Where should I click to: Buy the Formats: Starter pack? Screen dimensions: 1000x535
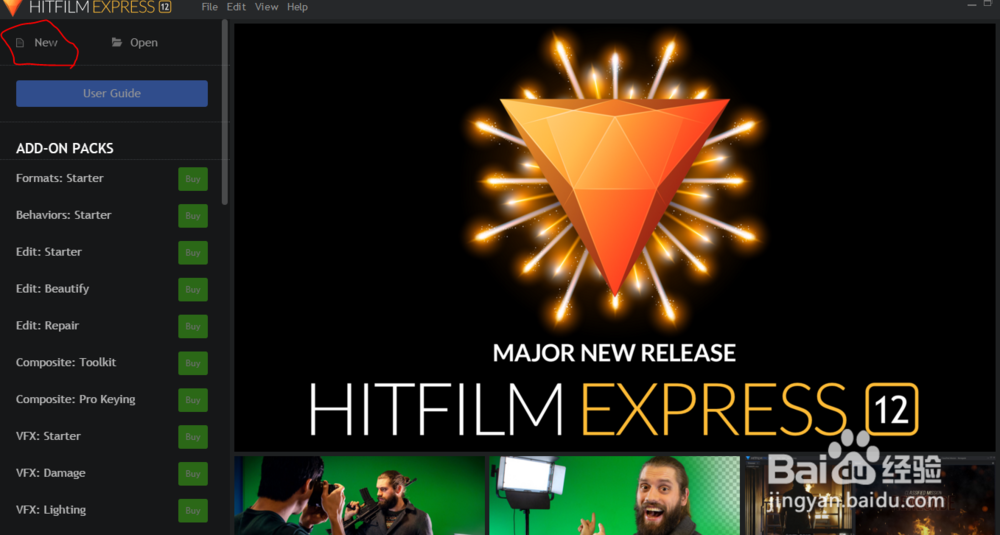pyautogui.click(x=193, y=179)
